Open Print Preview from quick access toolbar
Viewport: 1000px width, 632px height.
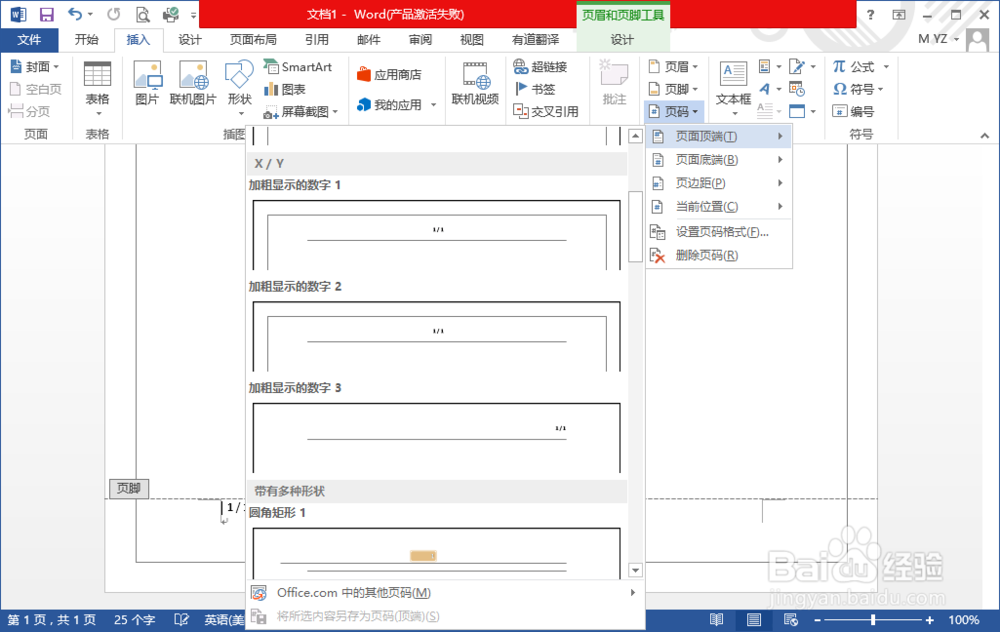[143, 14]
